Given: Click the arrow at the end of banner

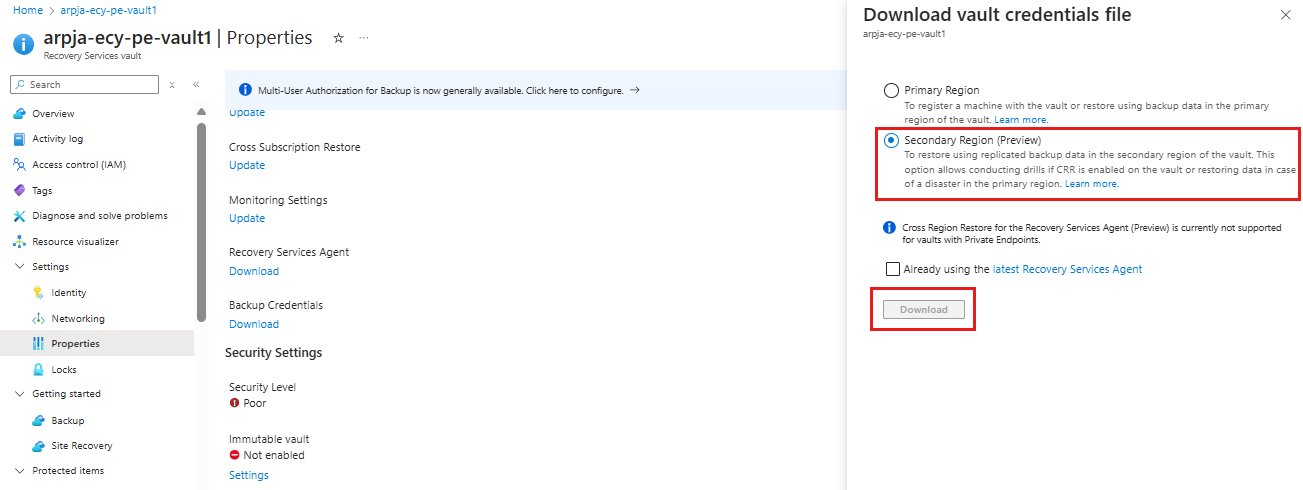Looking at the screenshot, I should pos(635,90).
